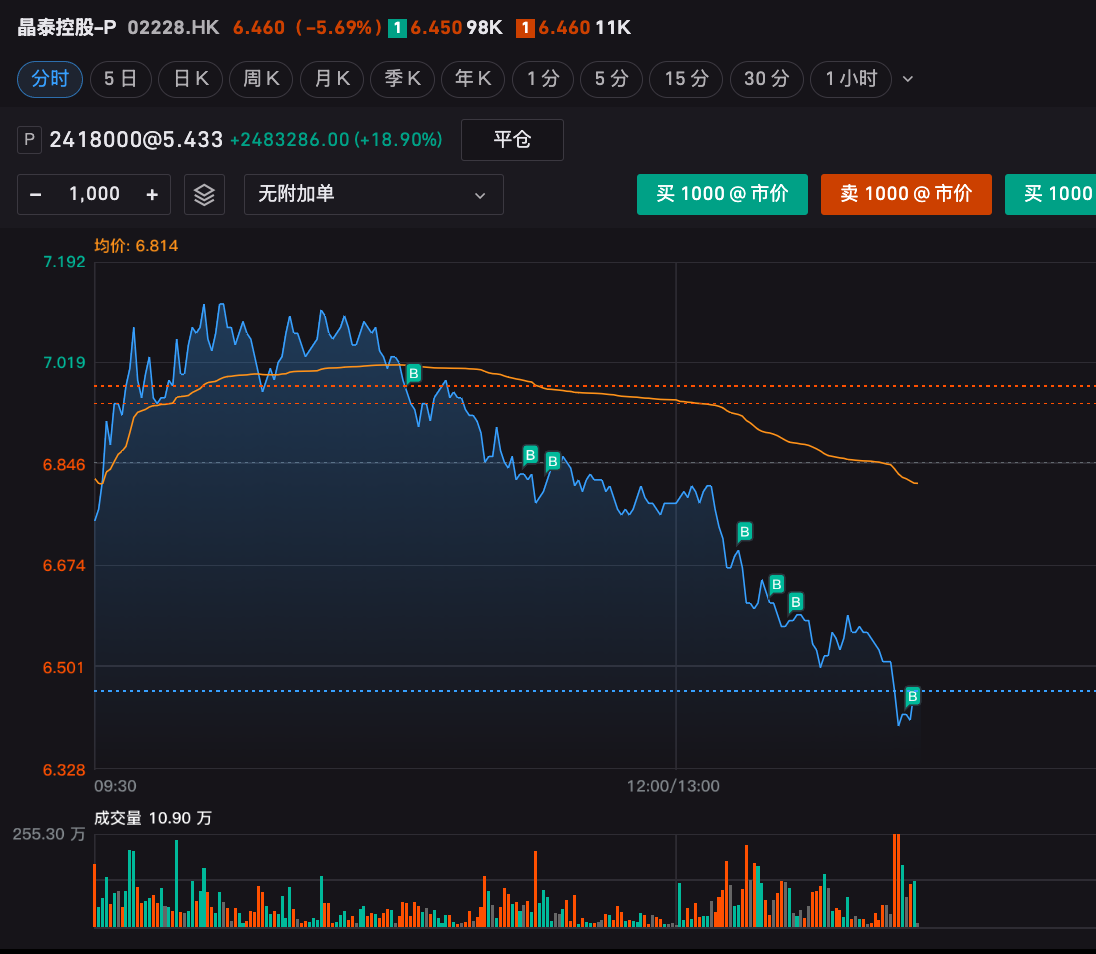Click the minus quantity decrease icon
The height and width of the screenshot is (954, 1096).
pyautogui.click(x=36, y=194)
